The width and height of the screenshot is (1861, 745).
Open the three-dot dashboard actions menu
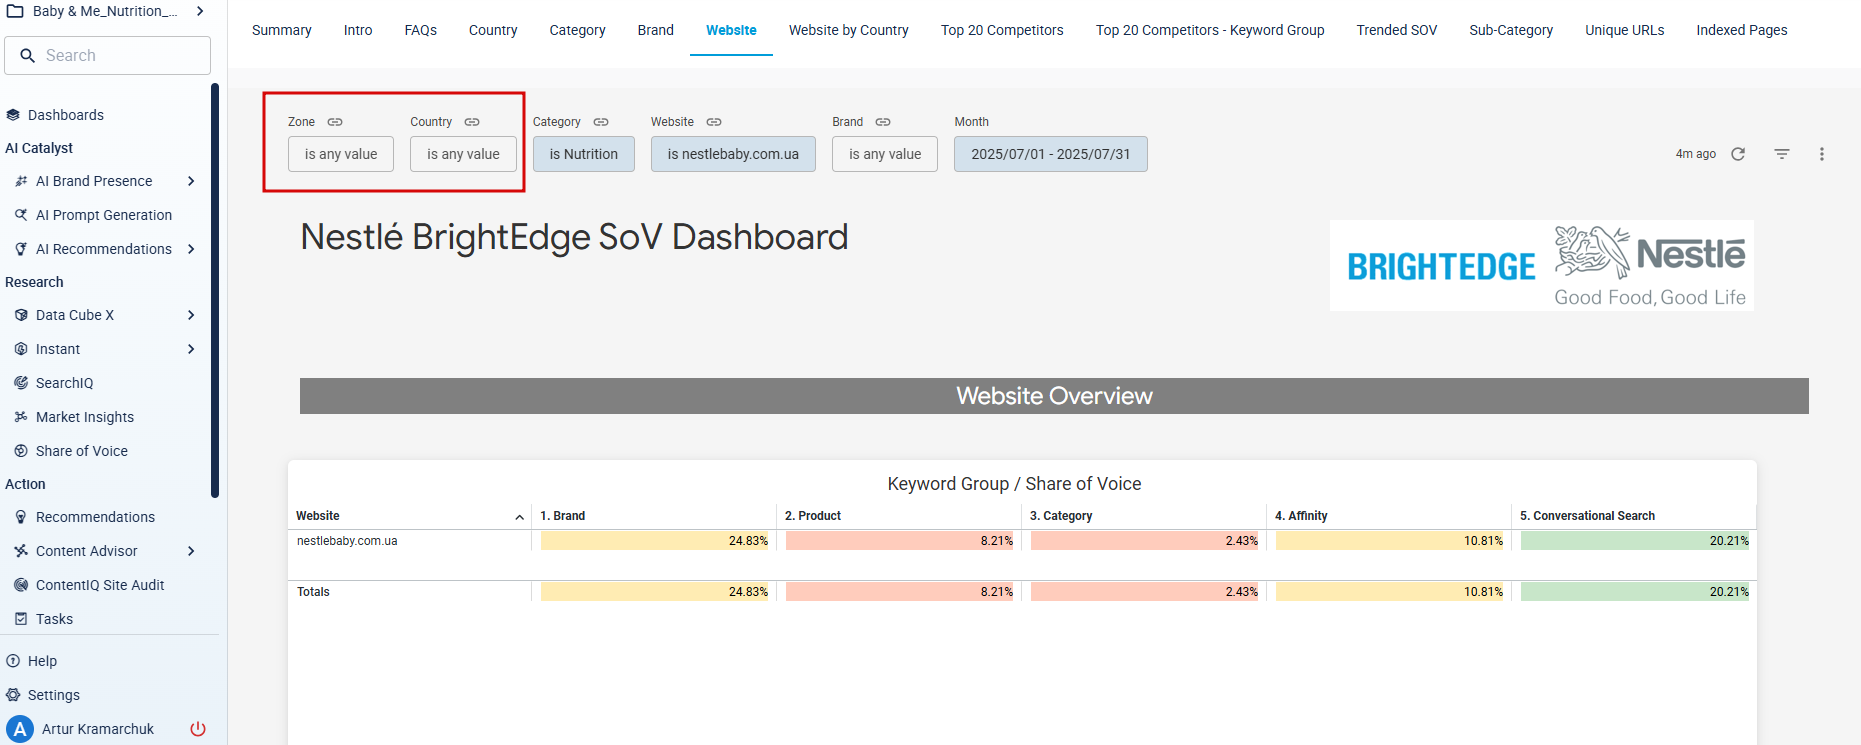pos(1822,154)
